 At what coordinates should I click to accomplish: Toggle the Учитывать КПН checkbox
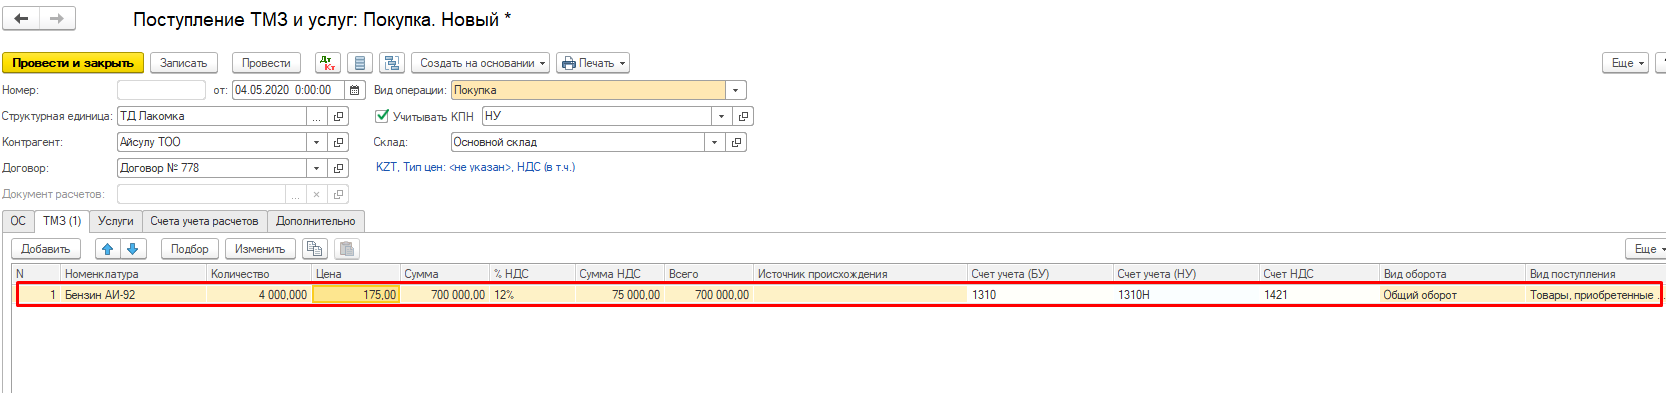(x=382, y=116)
